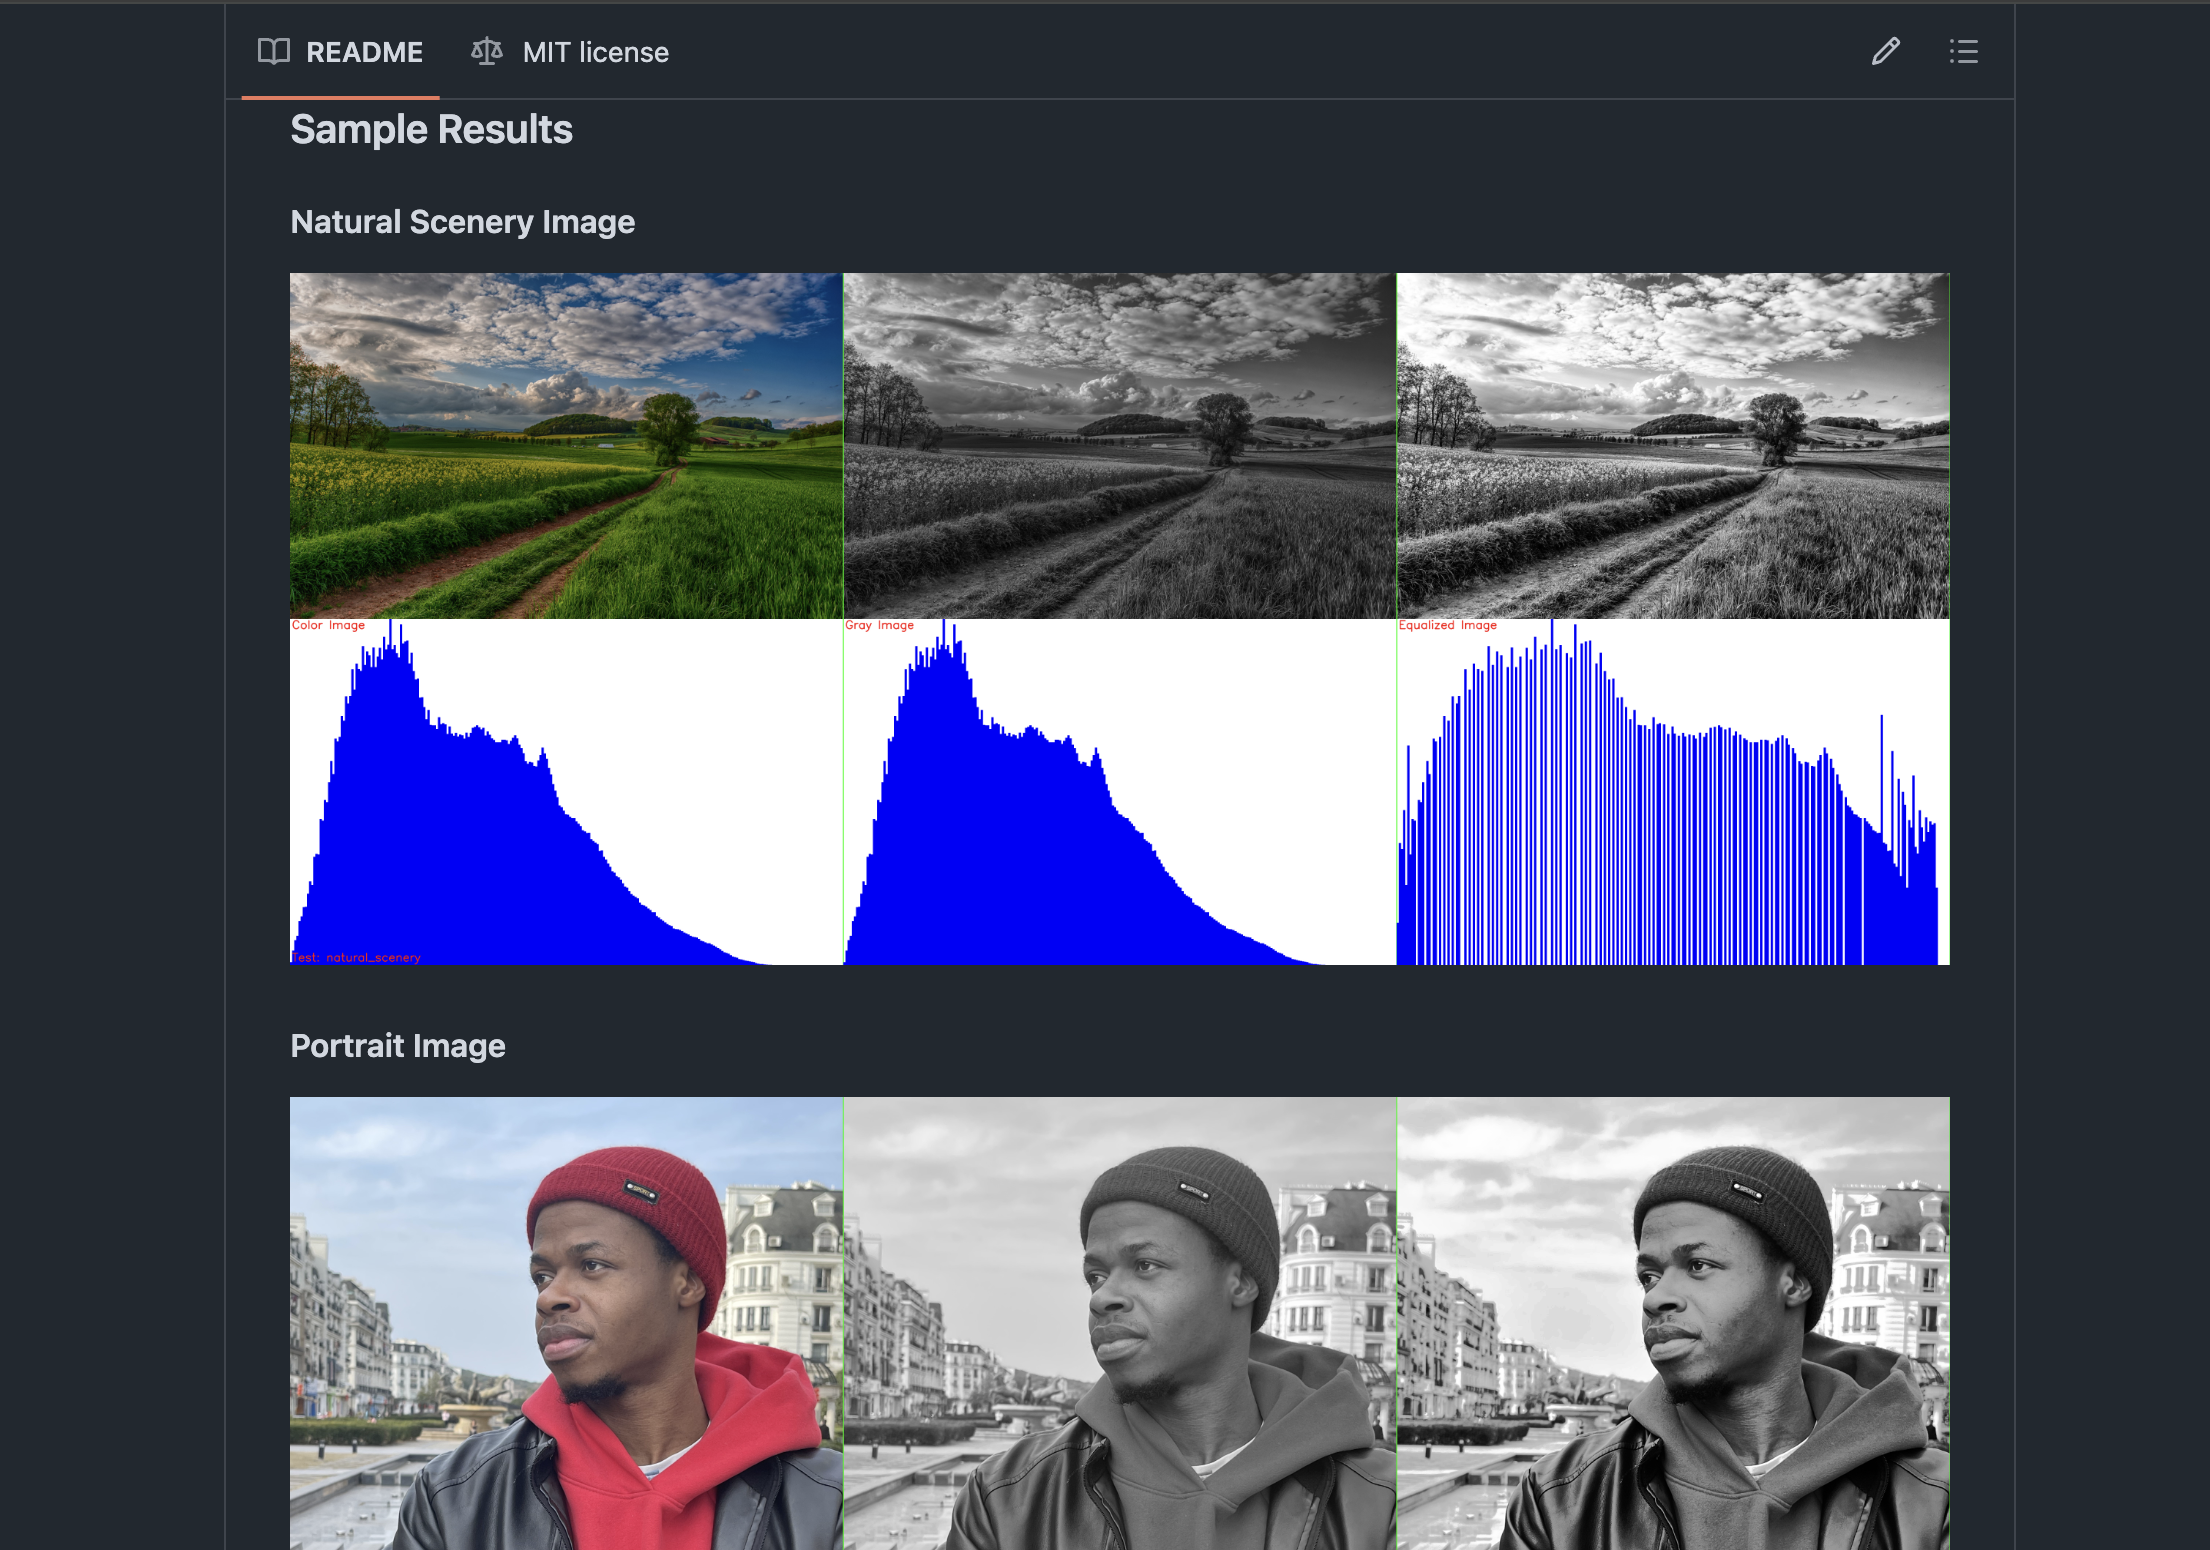Click the Test: natural_scenery label area
This screenshot has width=2210, height=1550.
356,956
